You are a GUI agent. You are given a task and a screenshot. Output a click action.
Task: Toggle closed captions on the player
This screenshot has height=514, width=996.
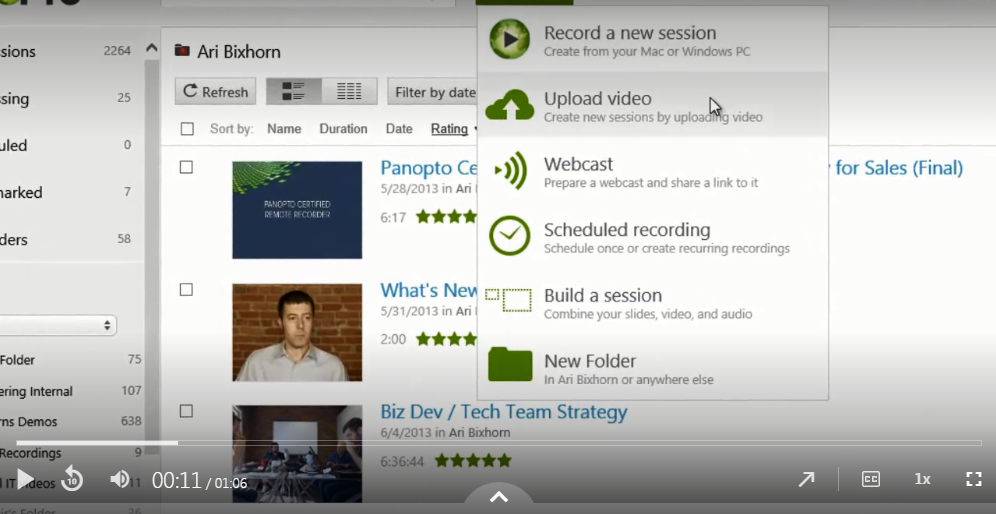tap(871, 479)
